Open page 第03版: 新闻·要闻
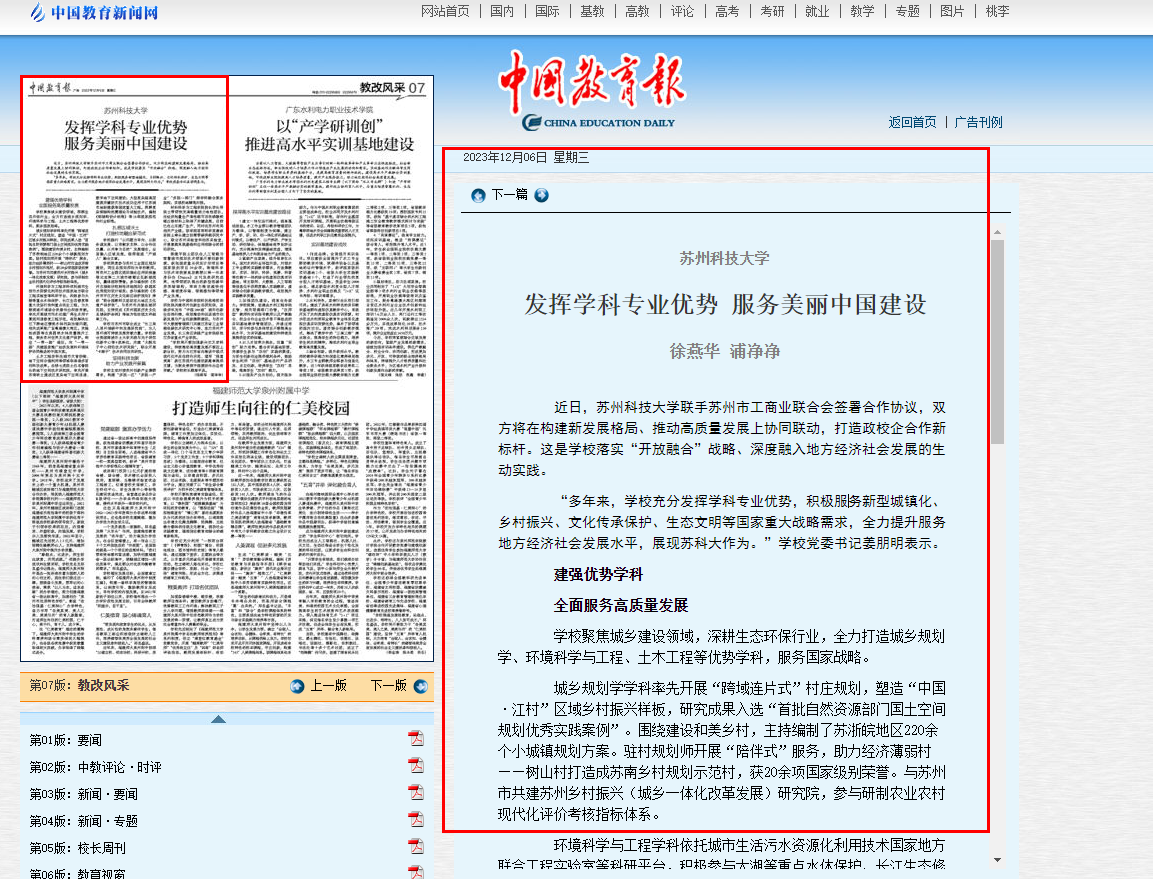The image size is (1153, 879). pyautogui.click(x=83, y=794)
